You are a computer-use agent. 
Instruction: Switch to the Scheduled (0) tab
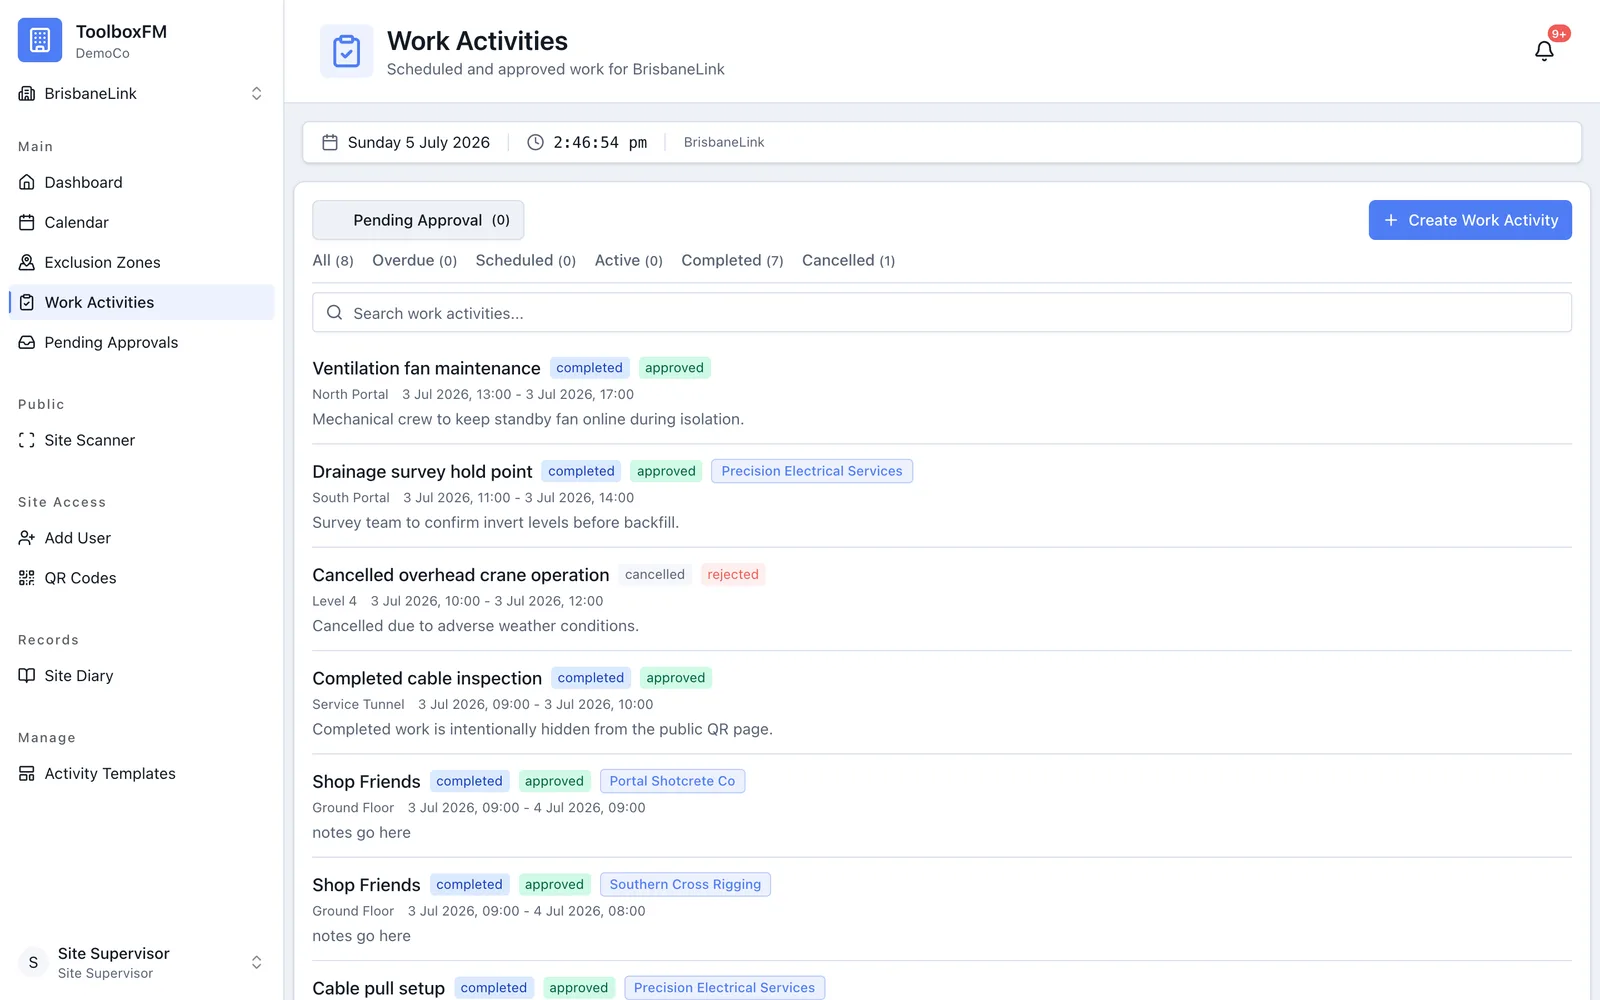[526, 260]
